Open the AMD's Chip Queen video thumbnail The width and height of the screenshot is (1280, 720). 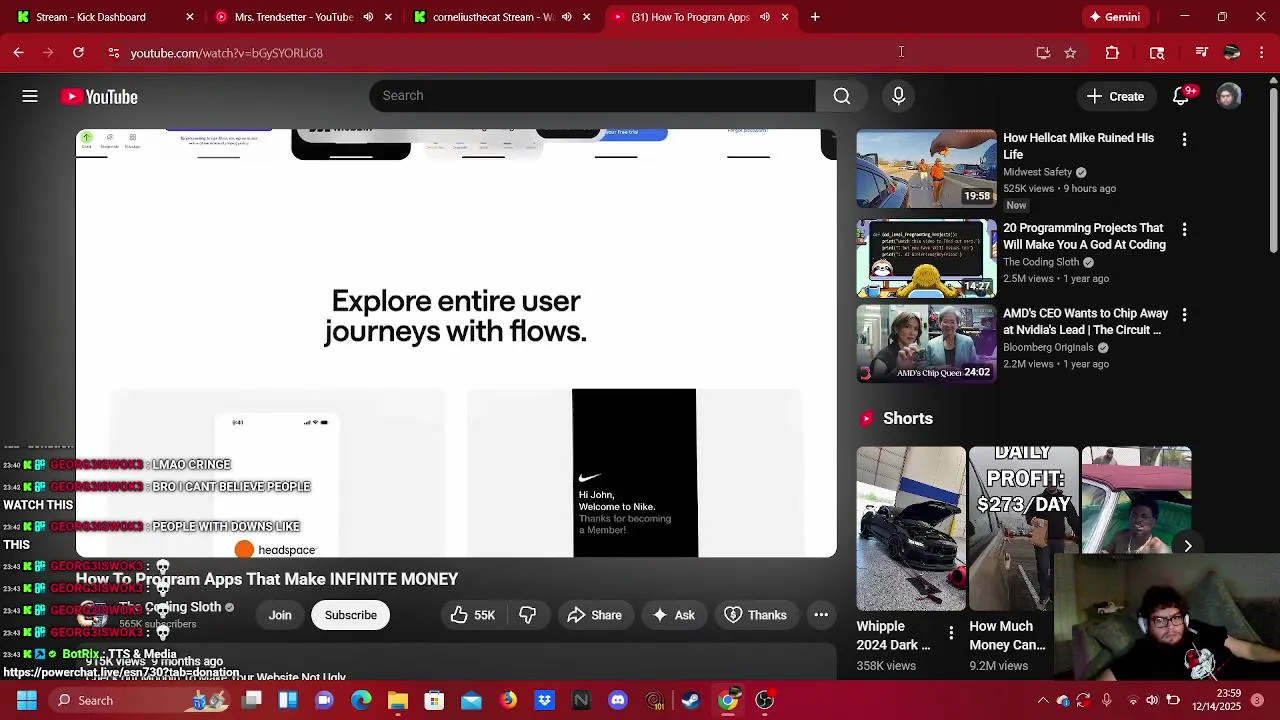[x=926, y=344]
